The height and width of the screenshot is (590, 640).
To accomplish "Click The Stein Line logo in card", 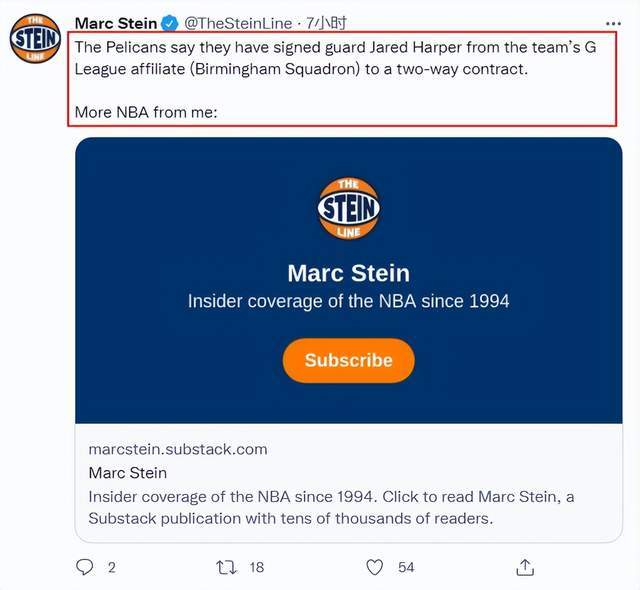I will click(x=349, y=208).
